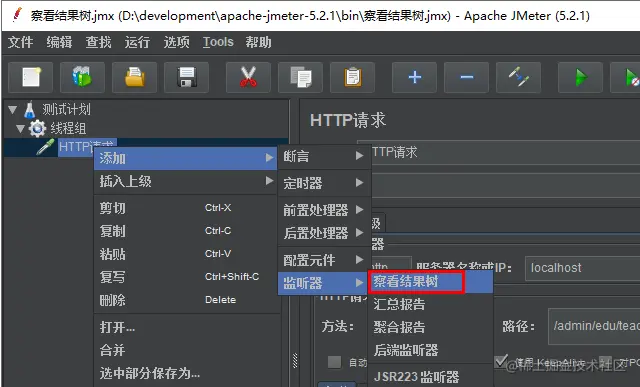Click the localhost server name field
640x387 pixels.
click(x=582, y=268)
